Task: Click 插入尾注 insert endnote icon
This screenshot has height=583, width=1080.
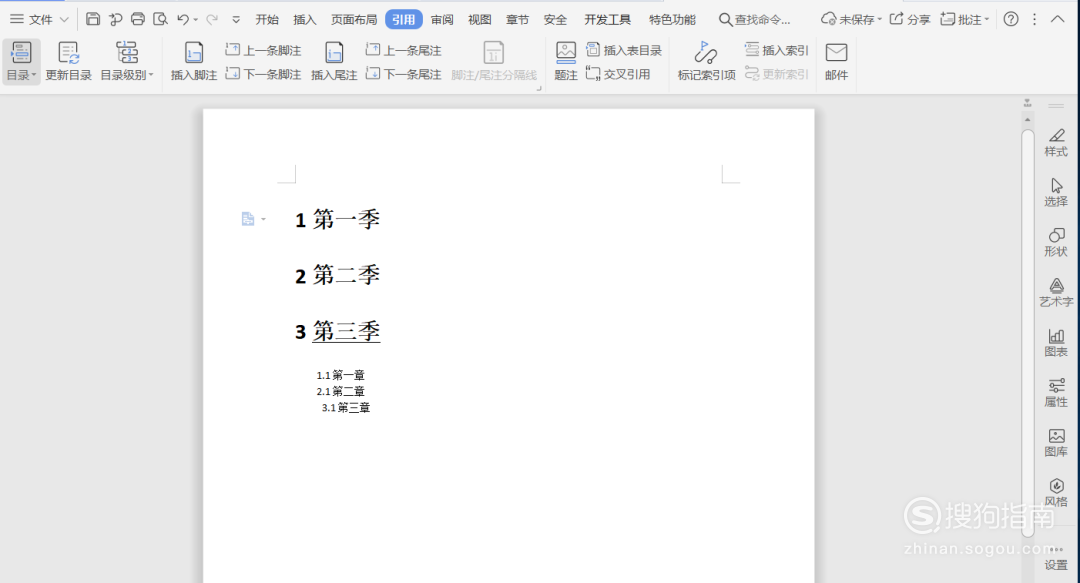Action: tap(334, 53)
